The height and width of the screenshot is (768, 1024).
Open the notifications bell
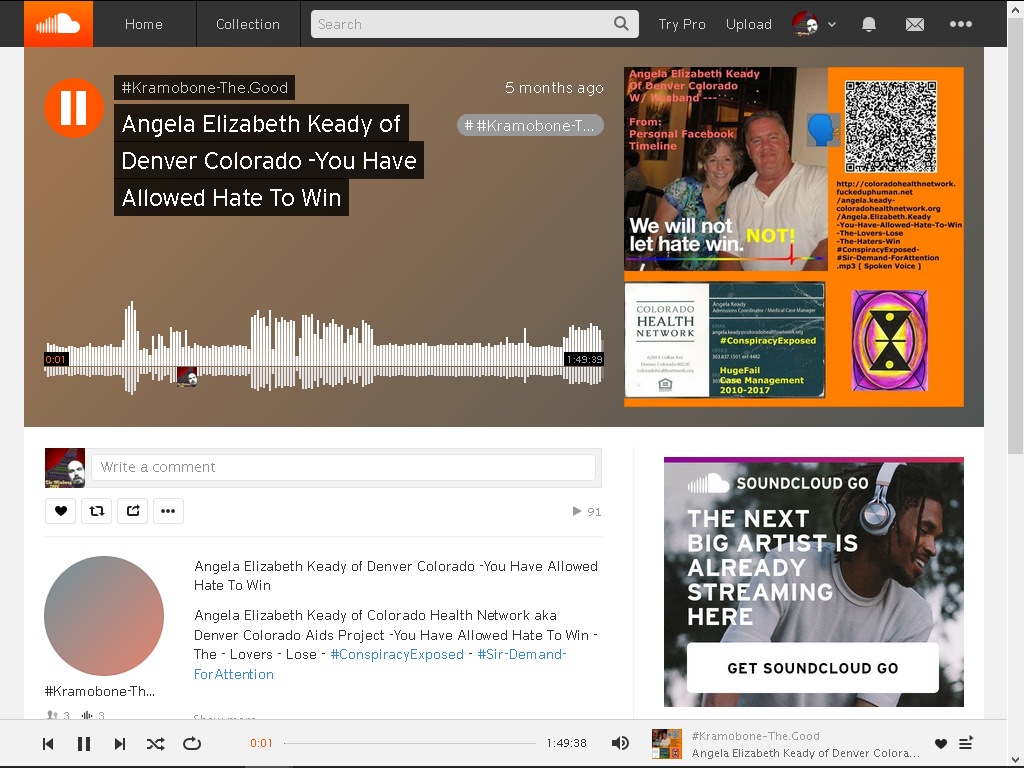tap(869, 24)
